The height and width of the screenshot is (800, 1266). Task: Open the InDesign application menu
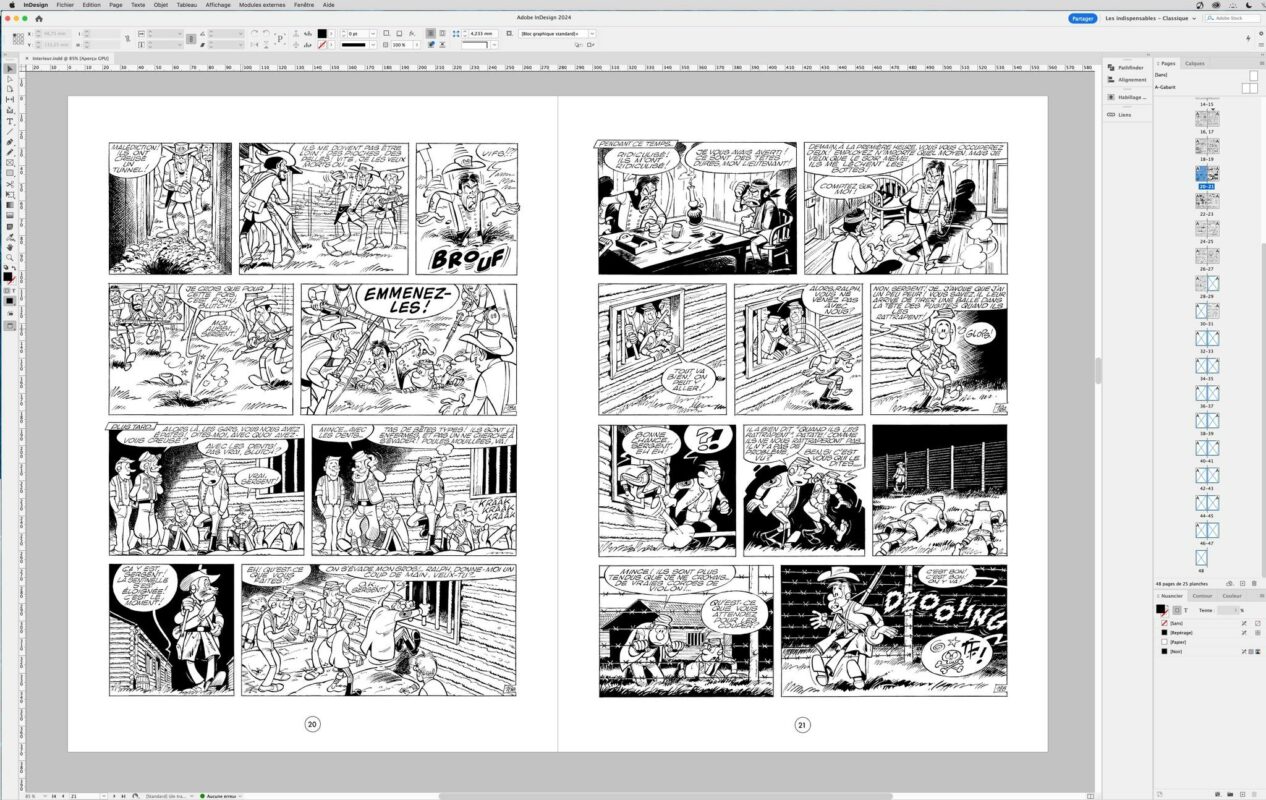[x=35, y=5]
